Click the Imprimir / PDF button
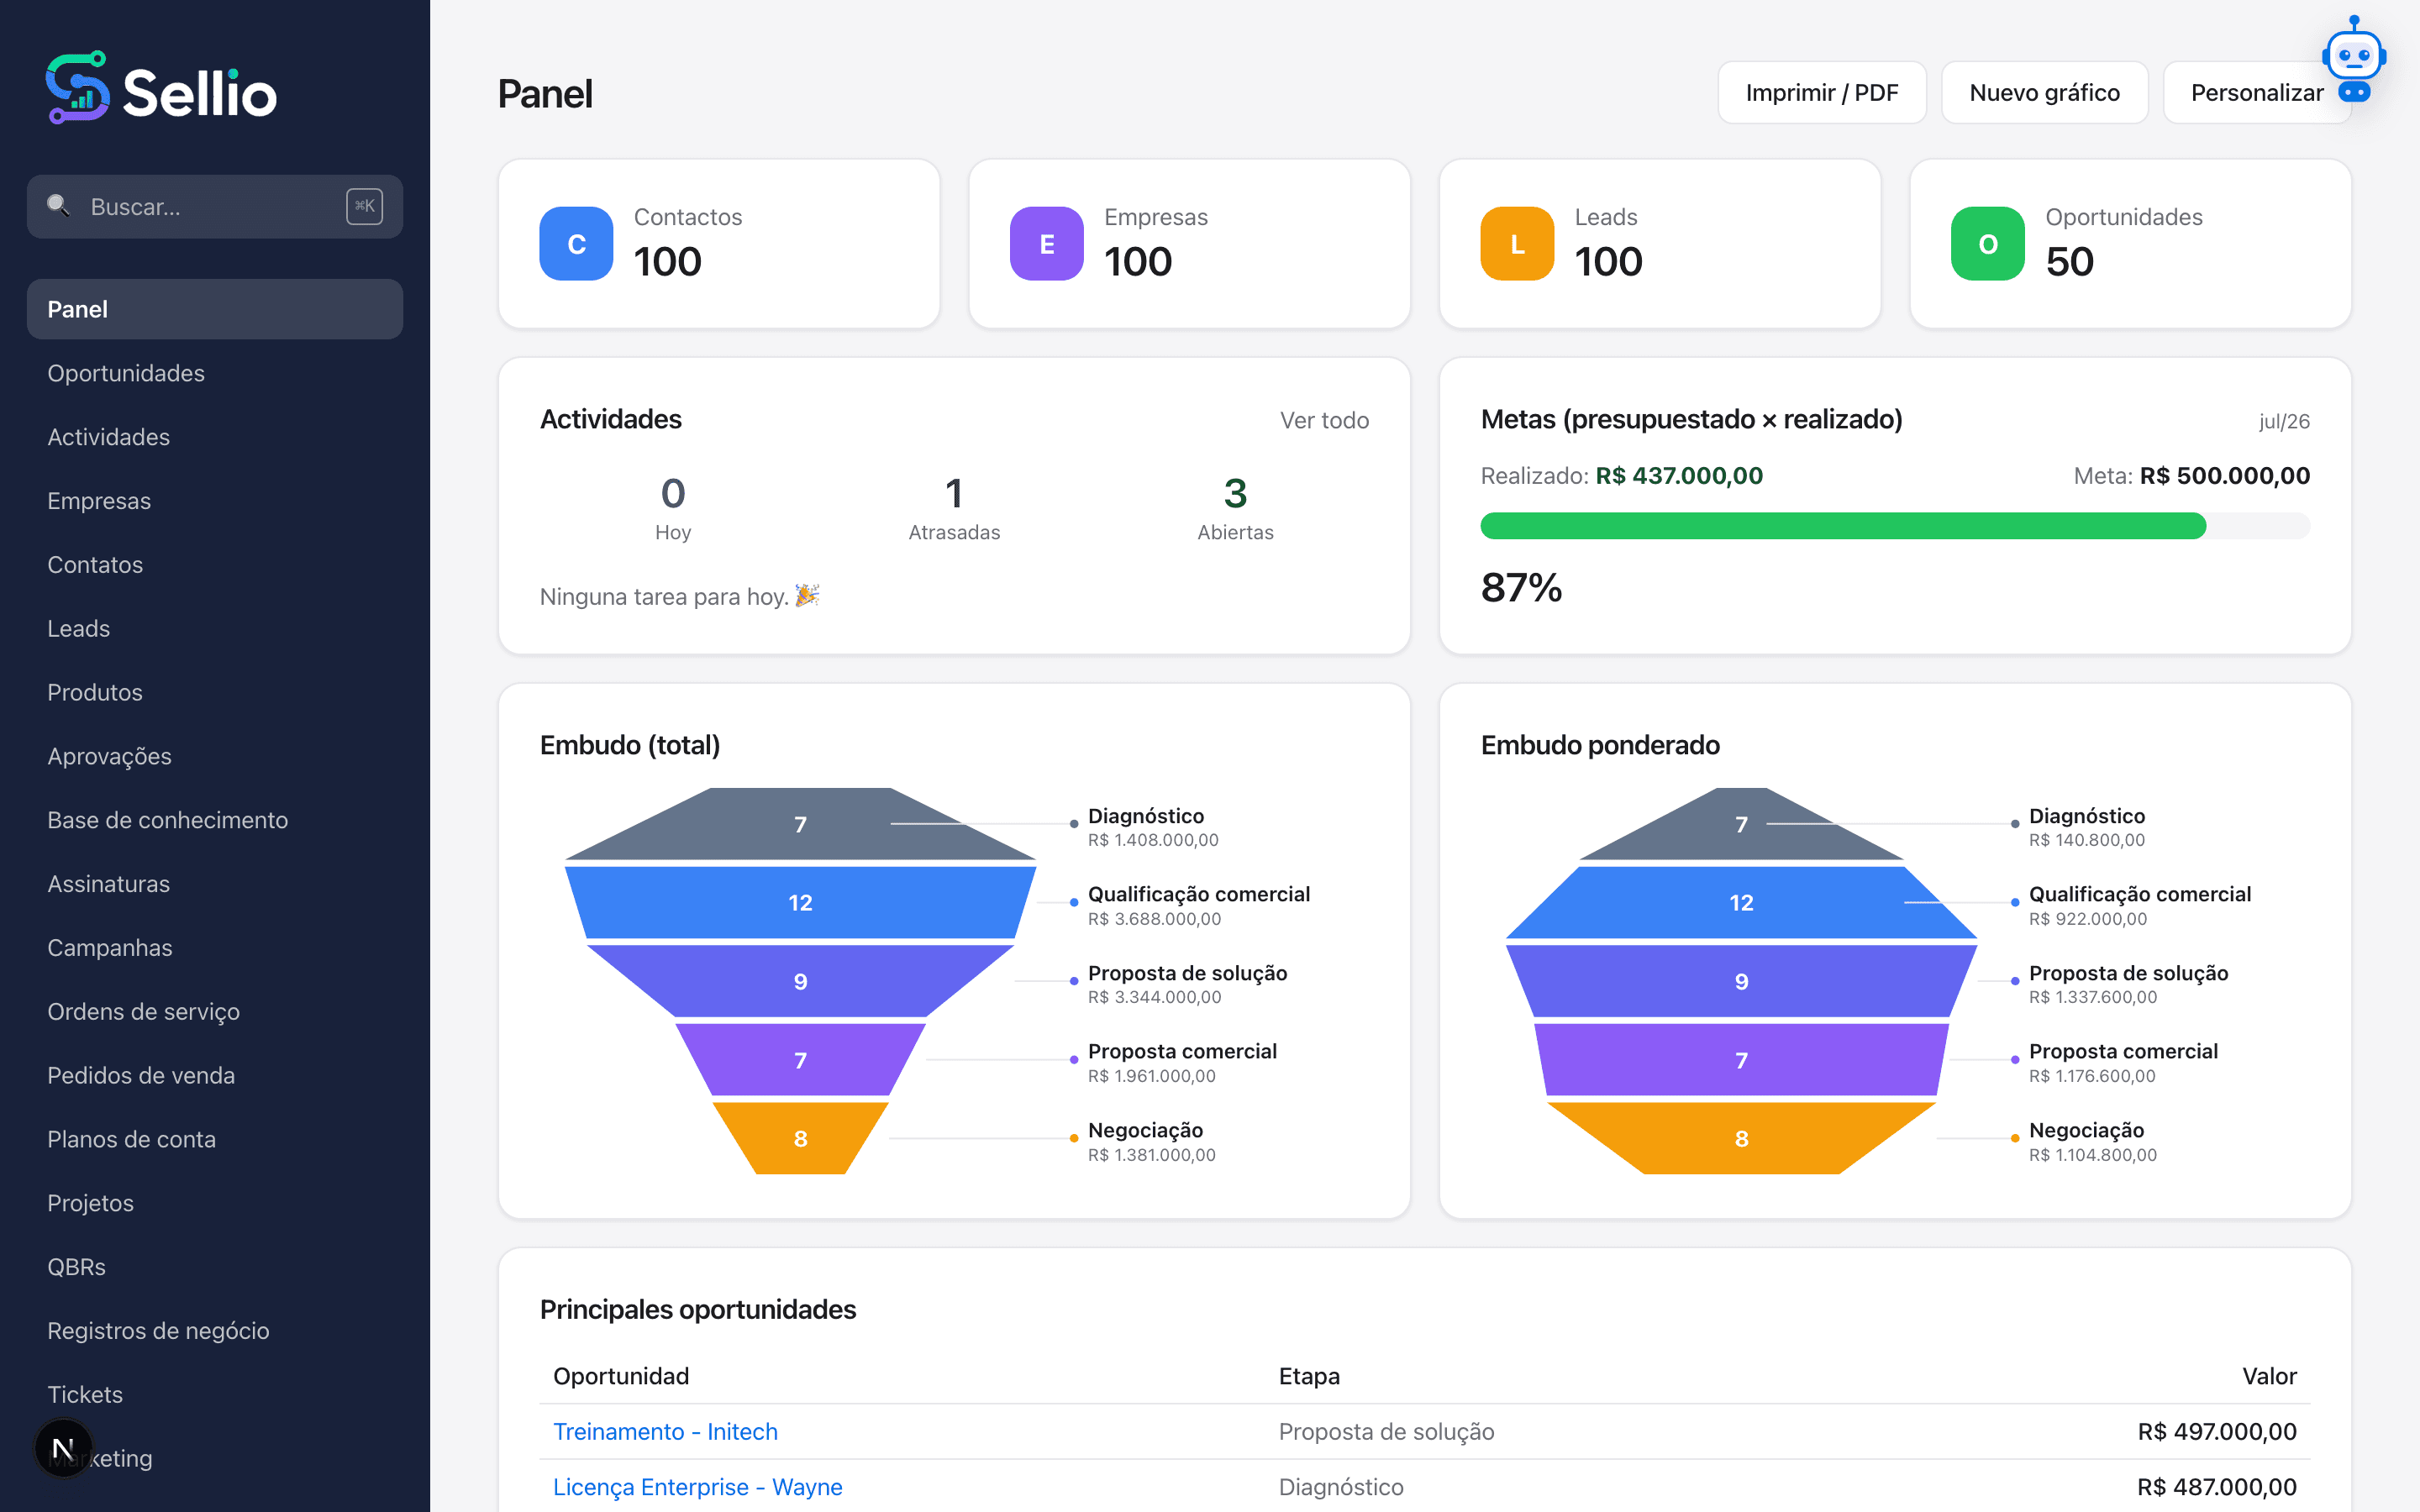 [1821, 93]
